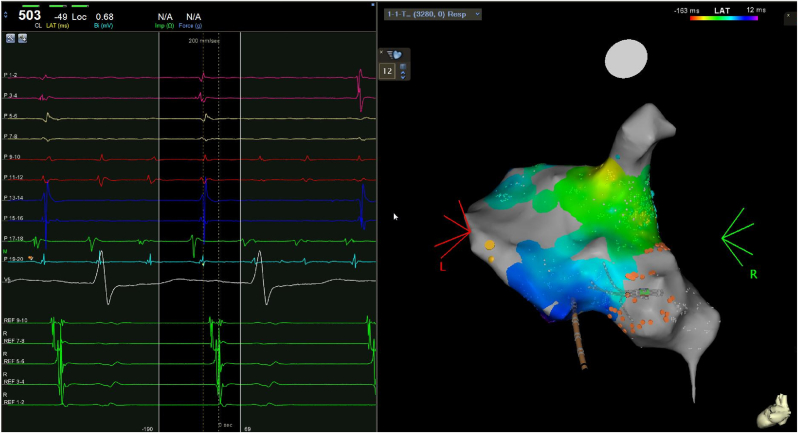Click the LAT (ms) value readout
The height and width of the screenshot is (433, 798).
click(x=62, y=16)
